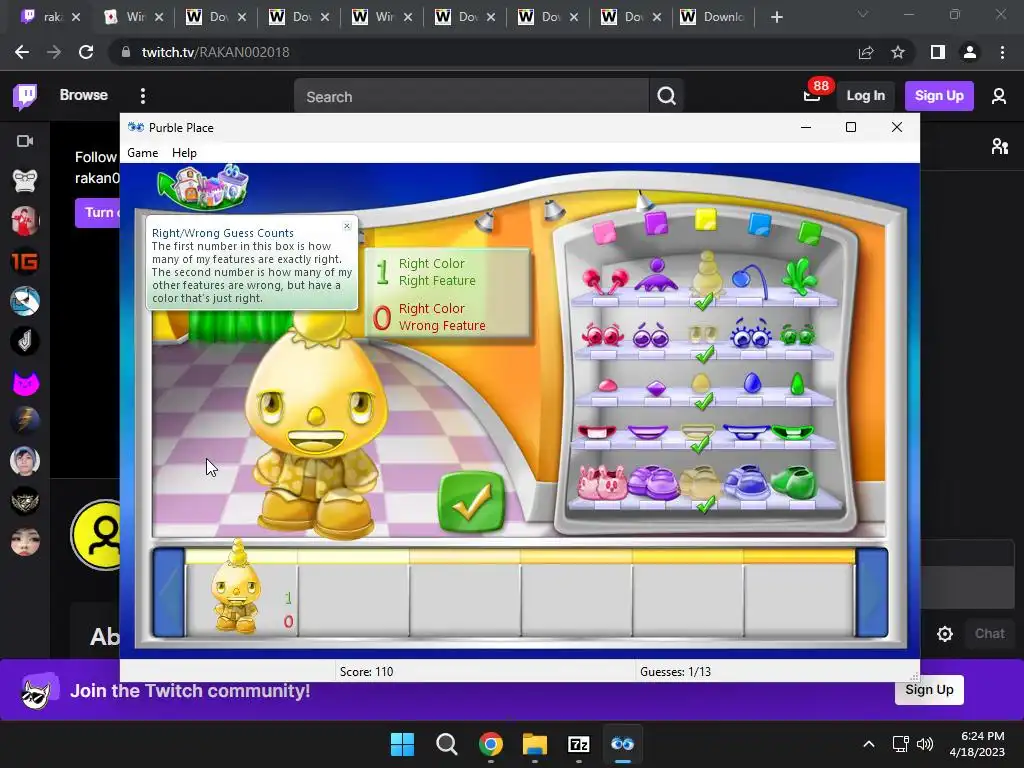Open File Explorer from taskbar
Screen dimensions: 1024x768
pyautogui.click(x=534, y=744)
